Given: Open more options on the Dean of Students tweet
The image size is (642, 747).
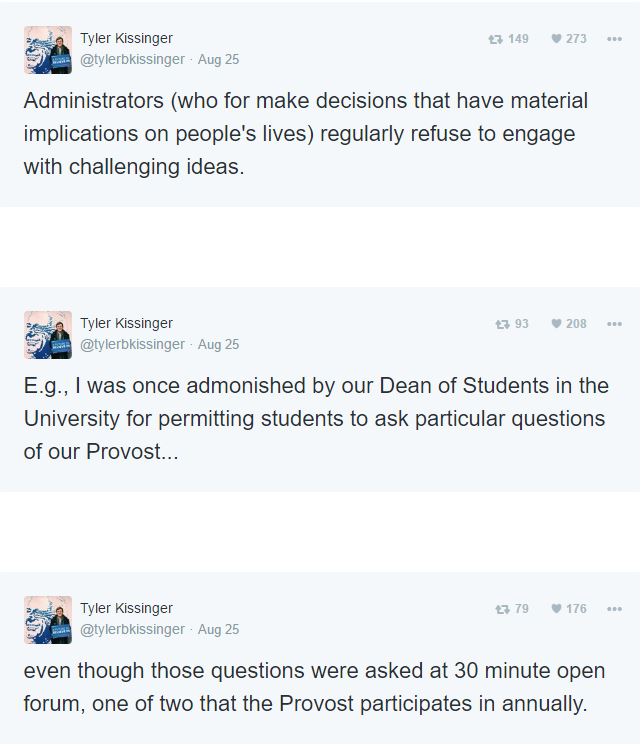Looking at the screenshot, I should 614,324.
